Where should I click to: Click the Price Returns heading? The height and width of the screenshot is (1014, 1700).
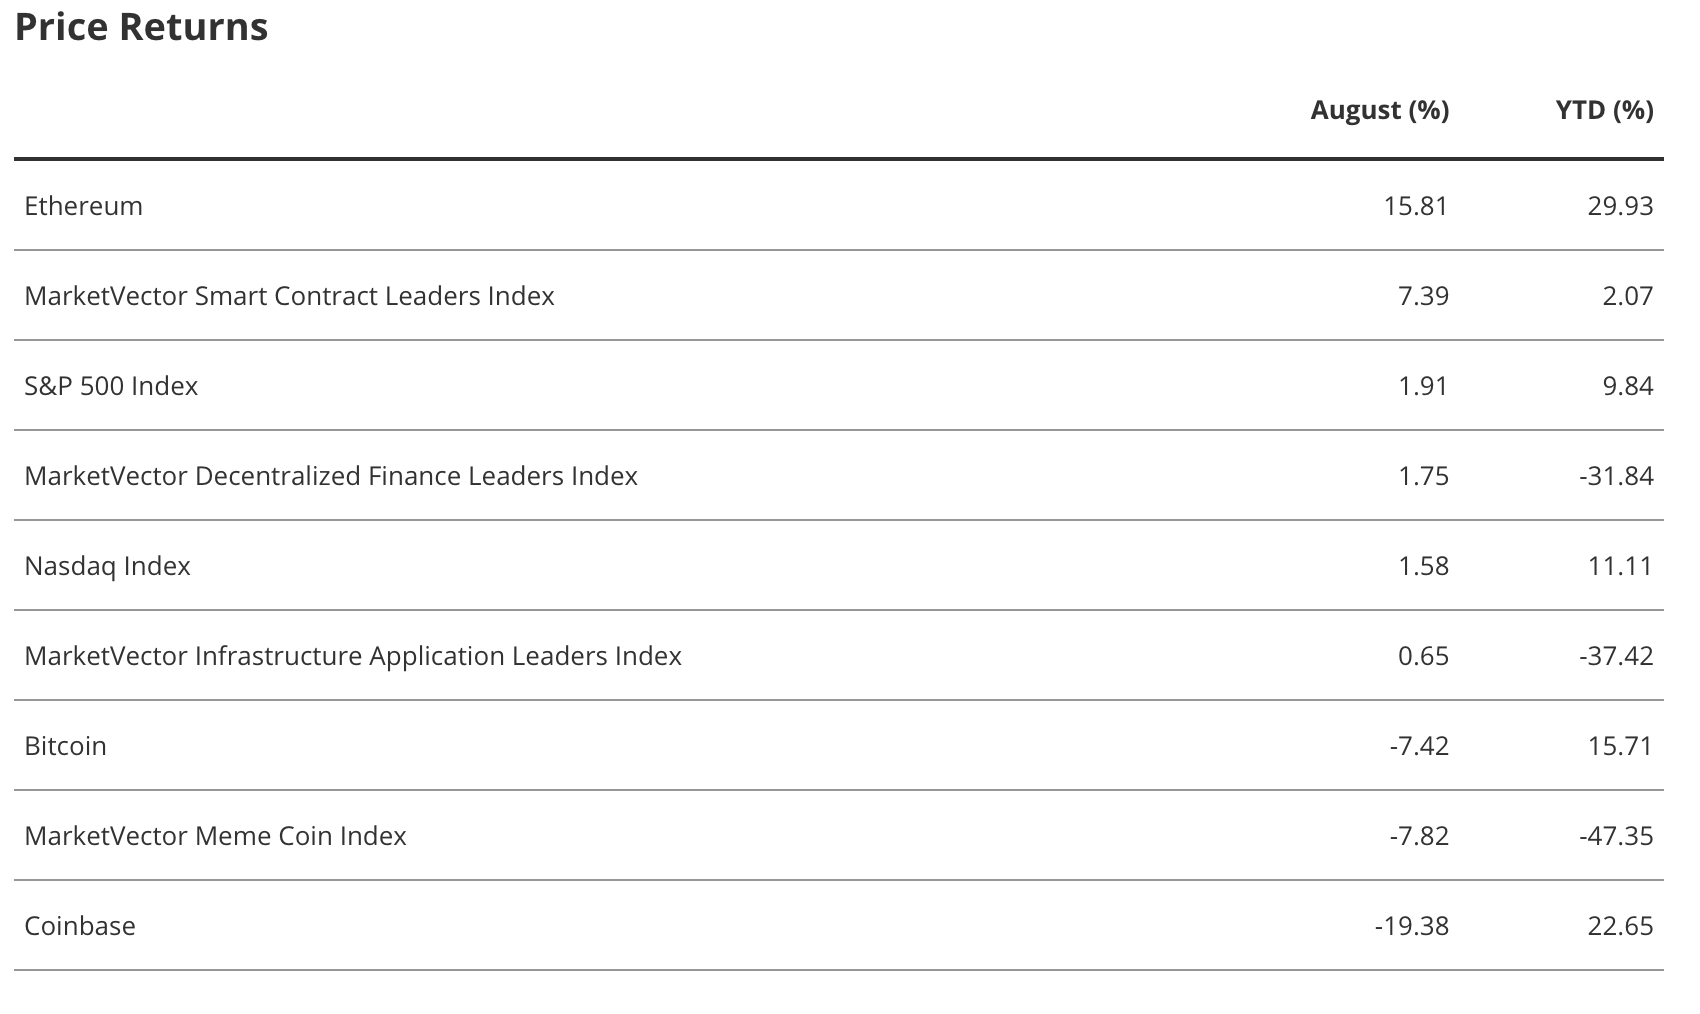pyautogui.click(x=141, y=27)
